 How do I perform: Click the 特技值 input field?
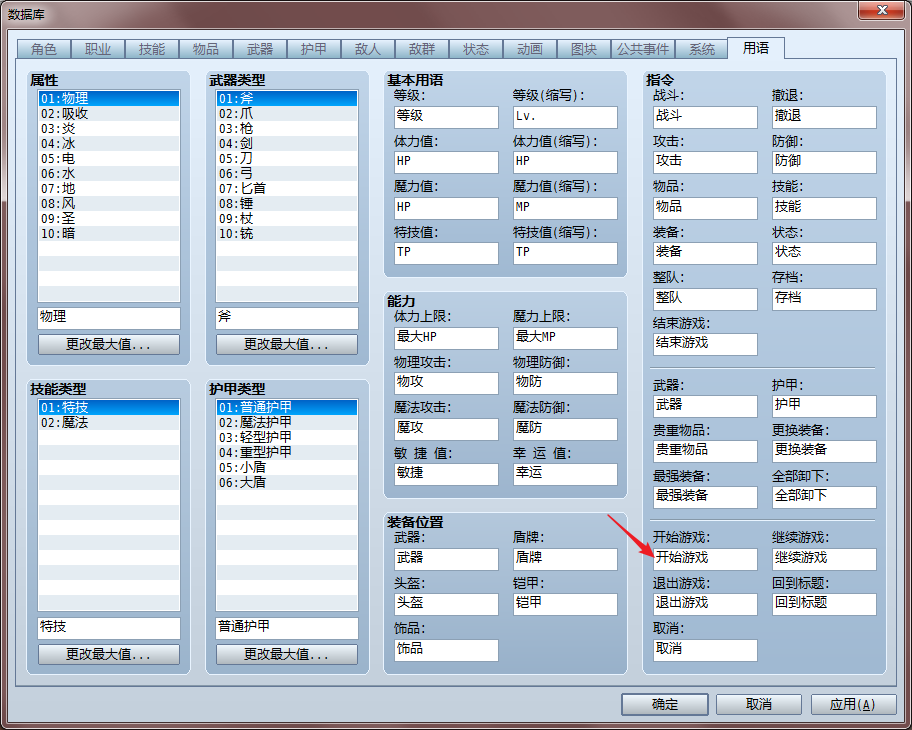[x=446, y=253]
